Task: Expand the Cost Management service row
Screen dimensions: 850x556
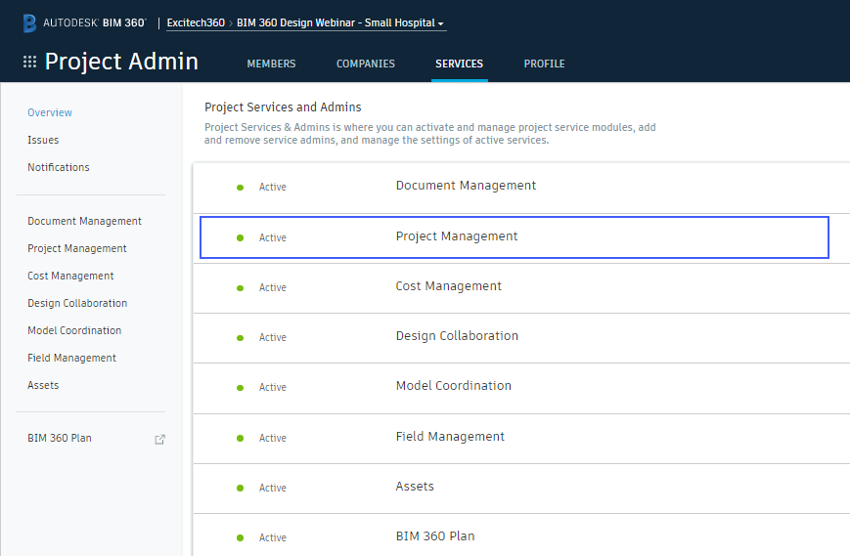Action: tap(521, 288)
